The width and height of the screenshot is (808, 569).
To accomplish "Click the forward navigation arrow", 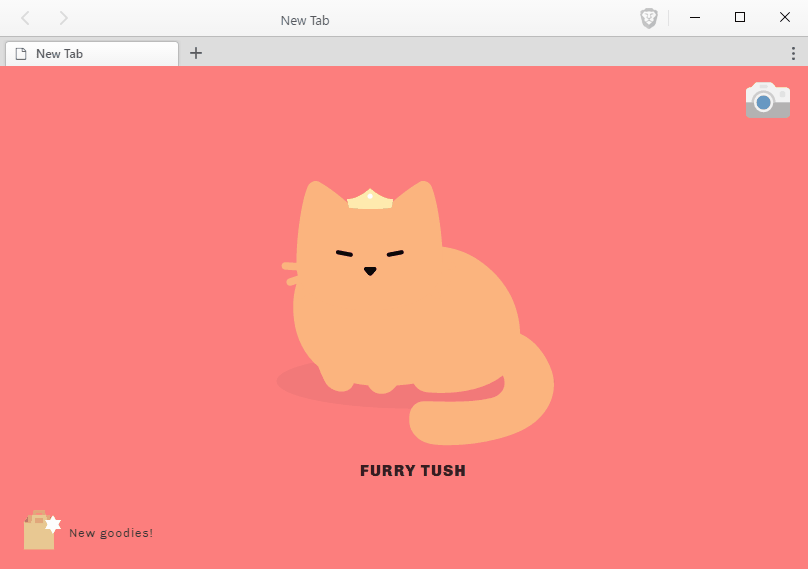I will pyautogui.click(x=63, y=19).
